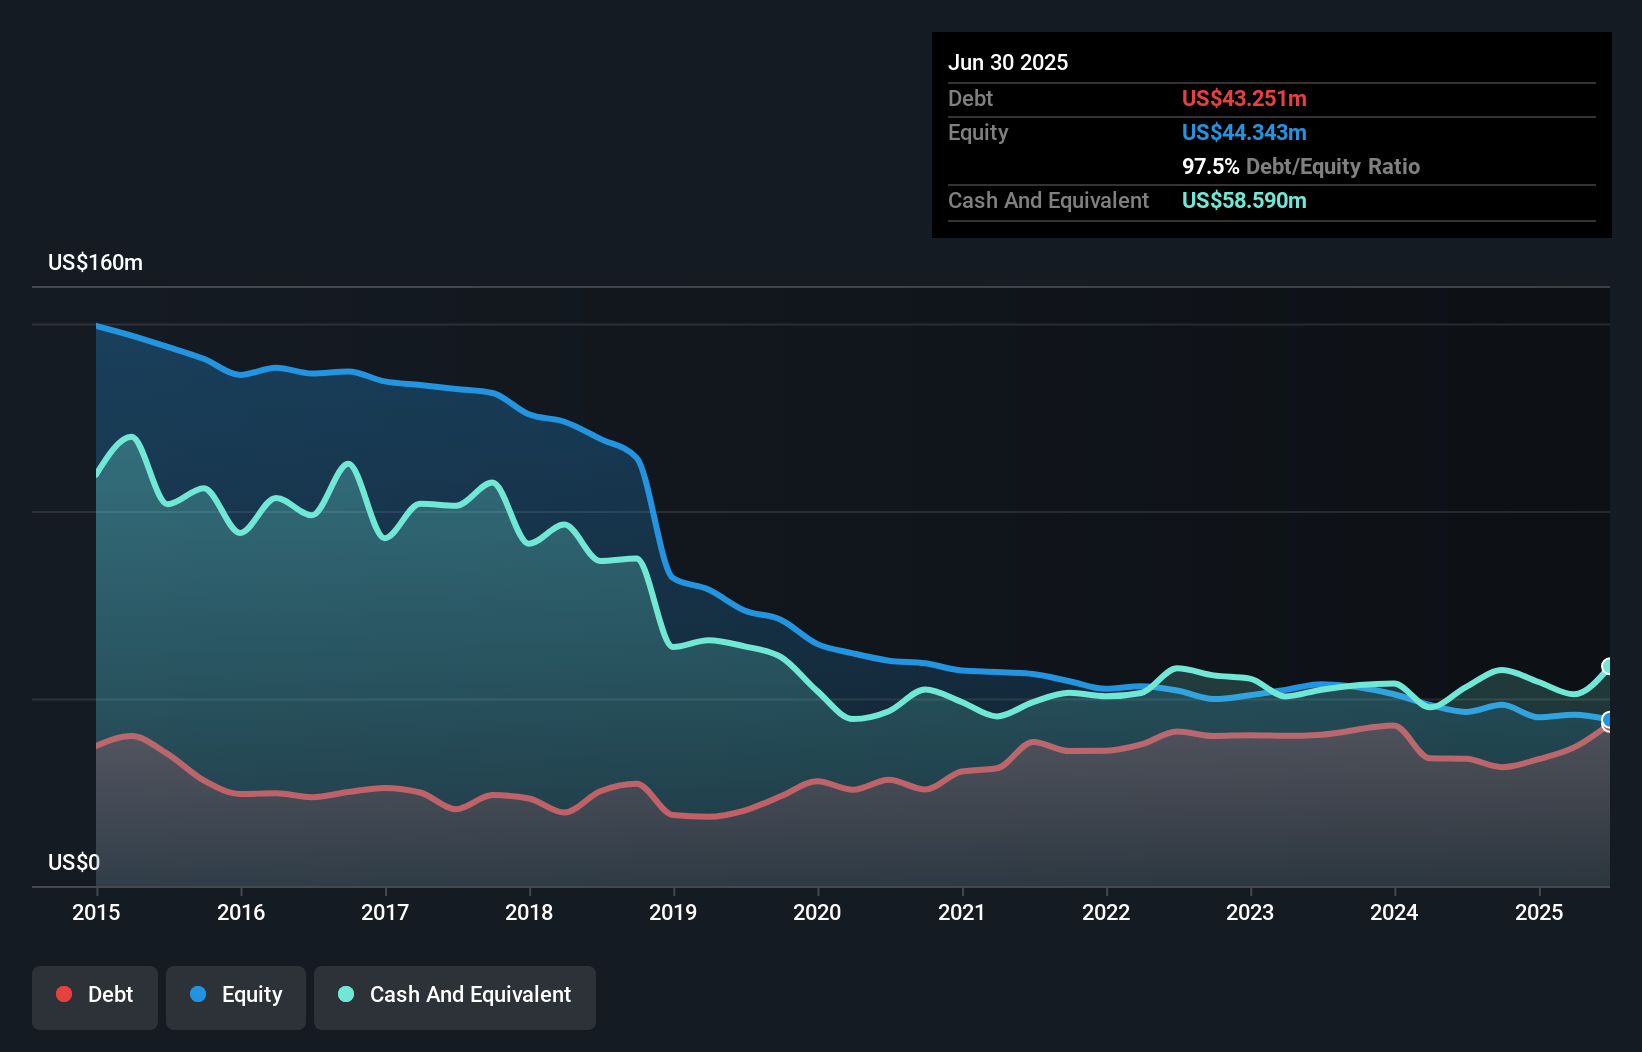Select the blue Equity endpoint marker on chart
The image size is (1642, 1052).
click(x=1608, y=720)
